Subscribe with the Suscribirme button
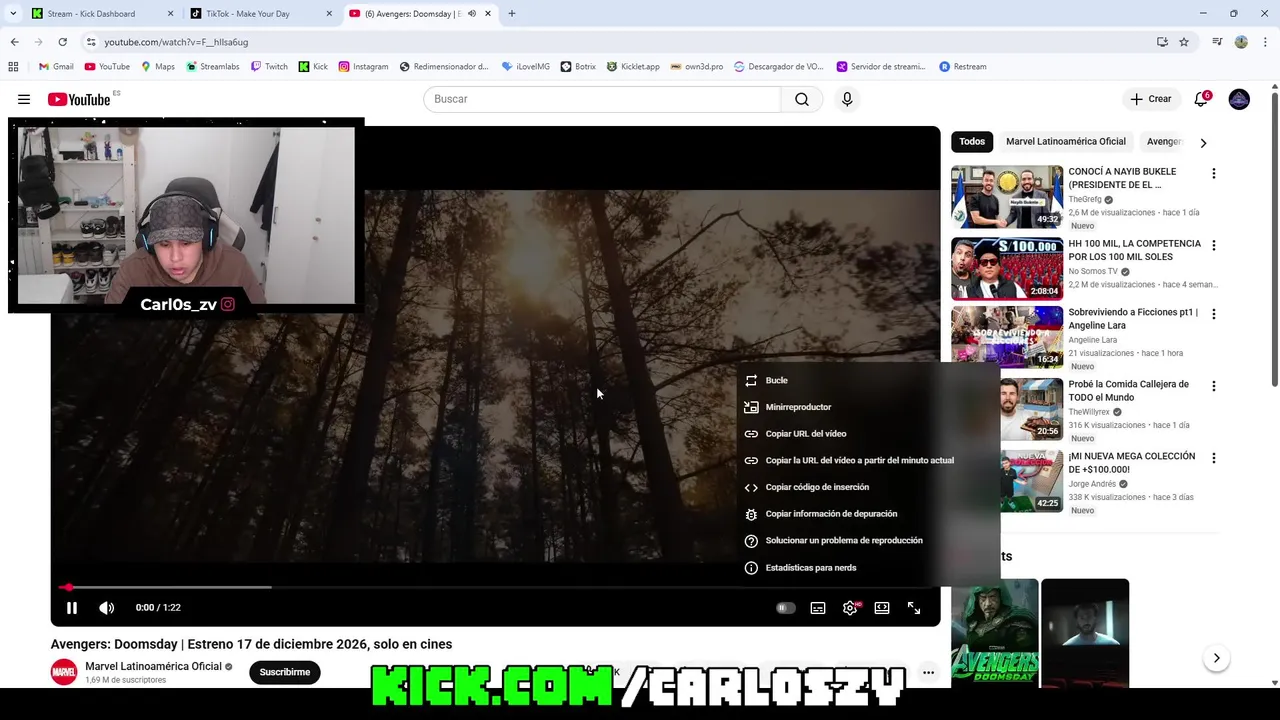 [285, 672]
